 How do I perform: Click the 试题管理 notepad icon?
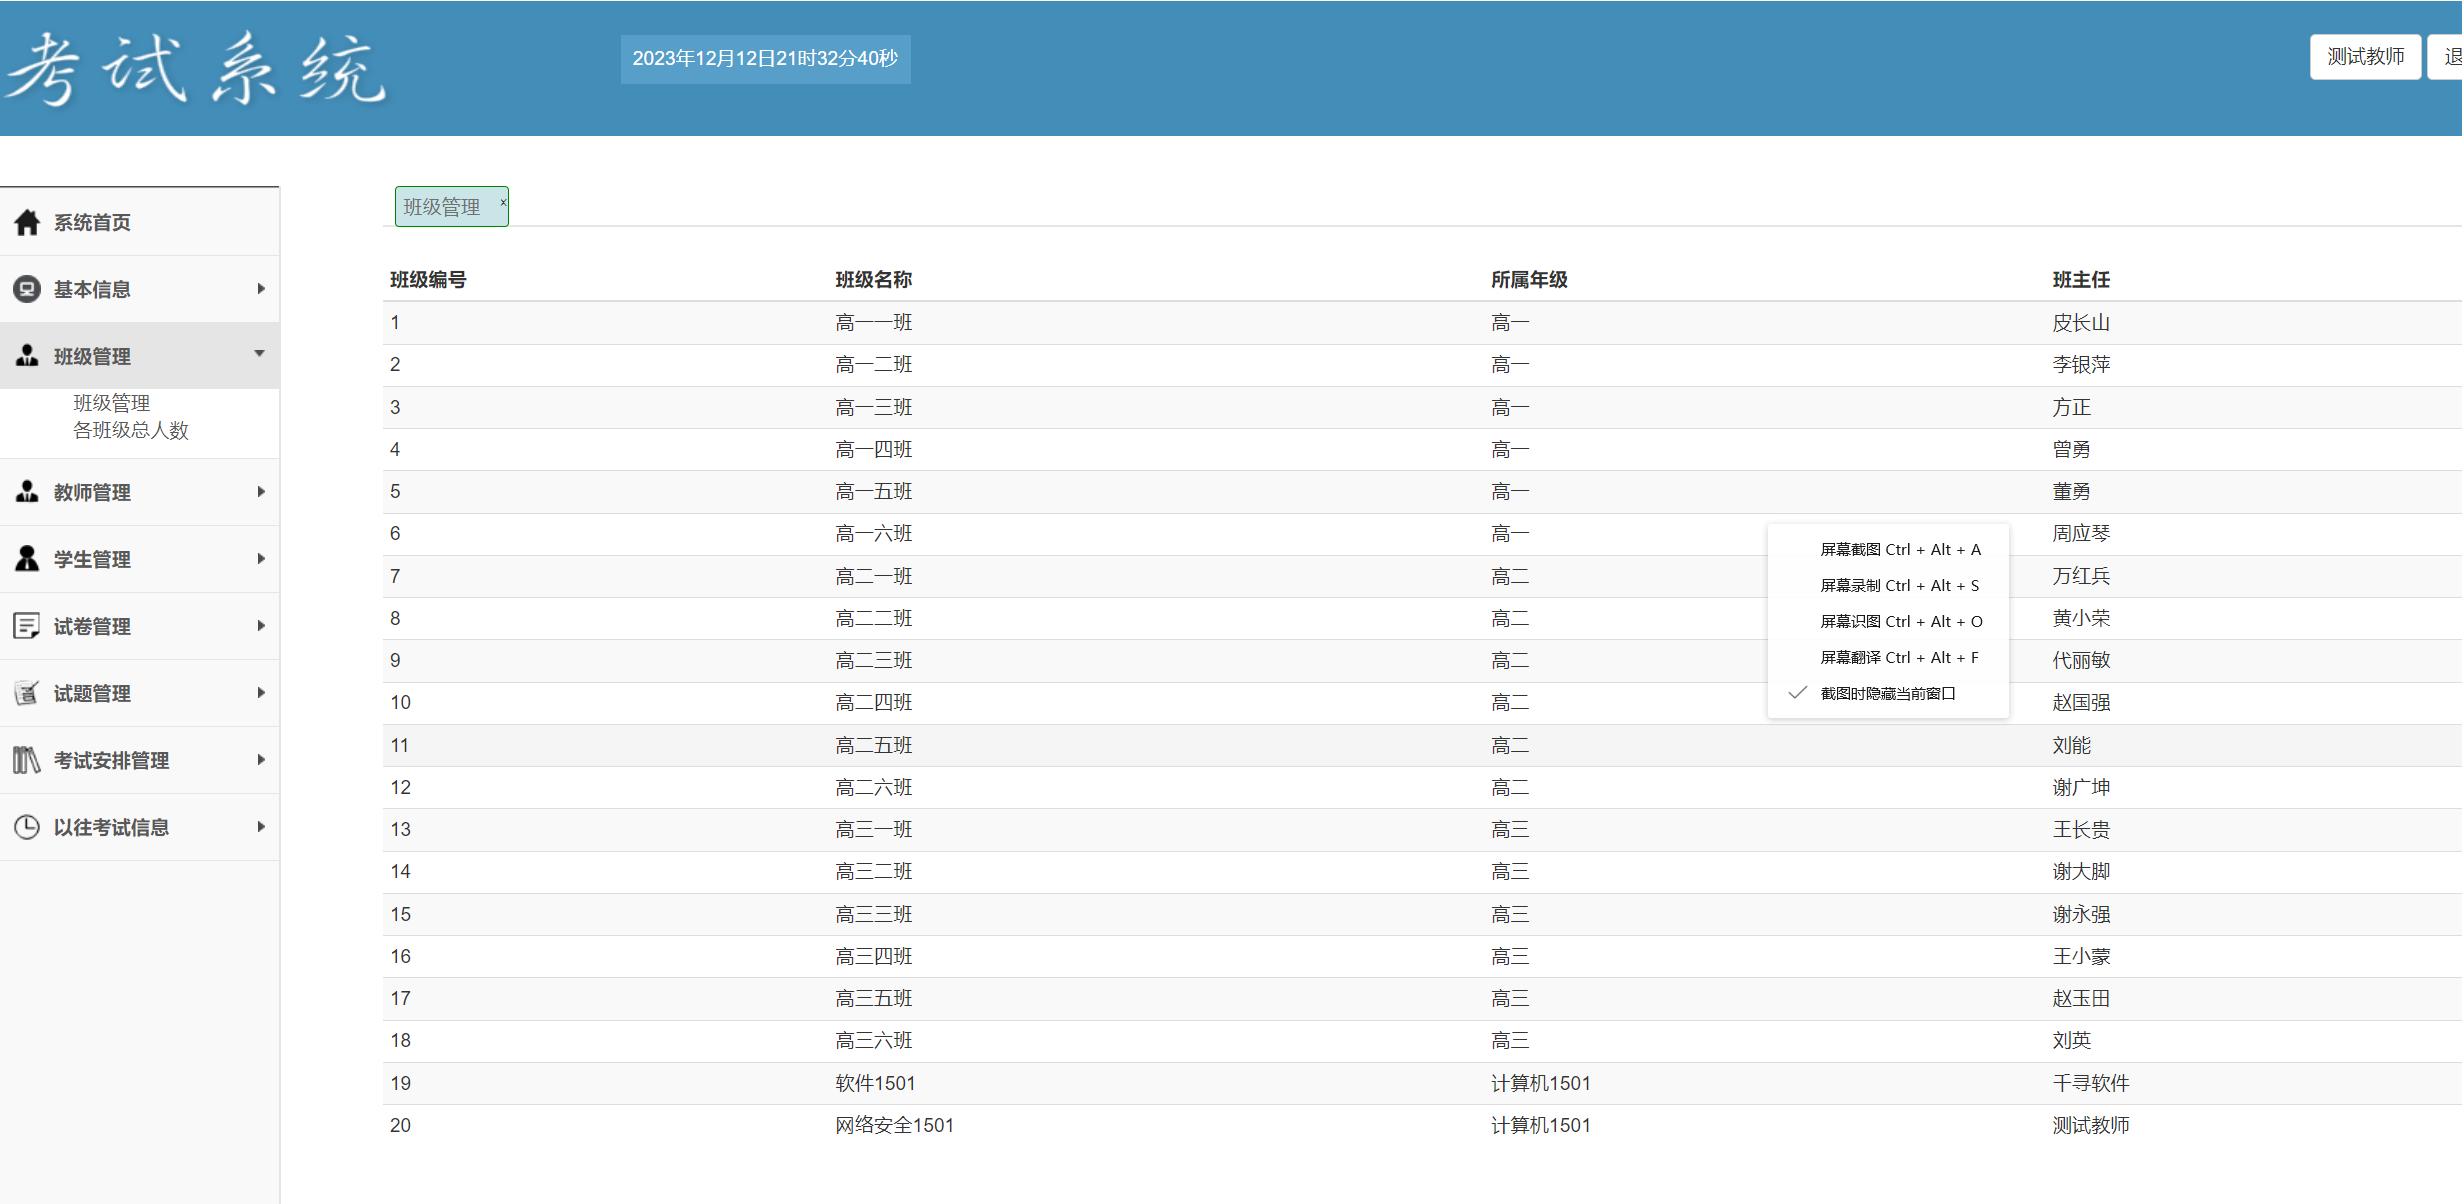click(x=27, y=693)
